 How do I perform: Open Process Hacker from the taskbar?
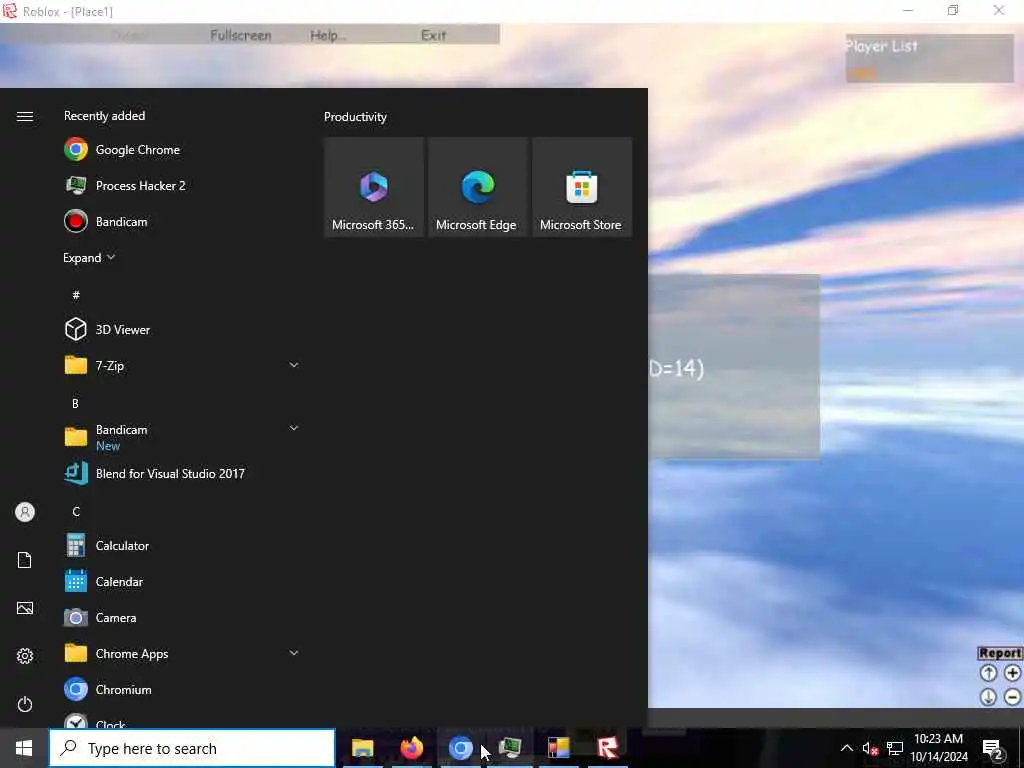pos(509,748)
